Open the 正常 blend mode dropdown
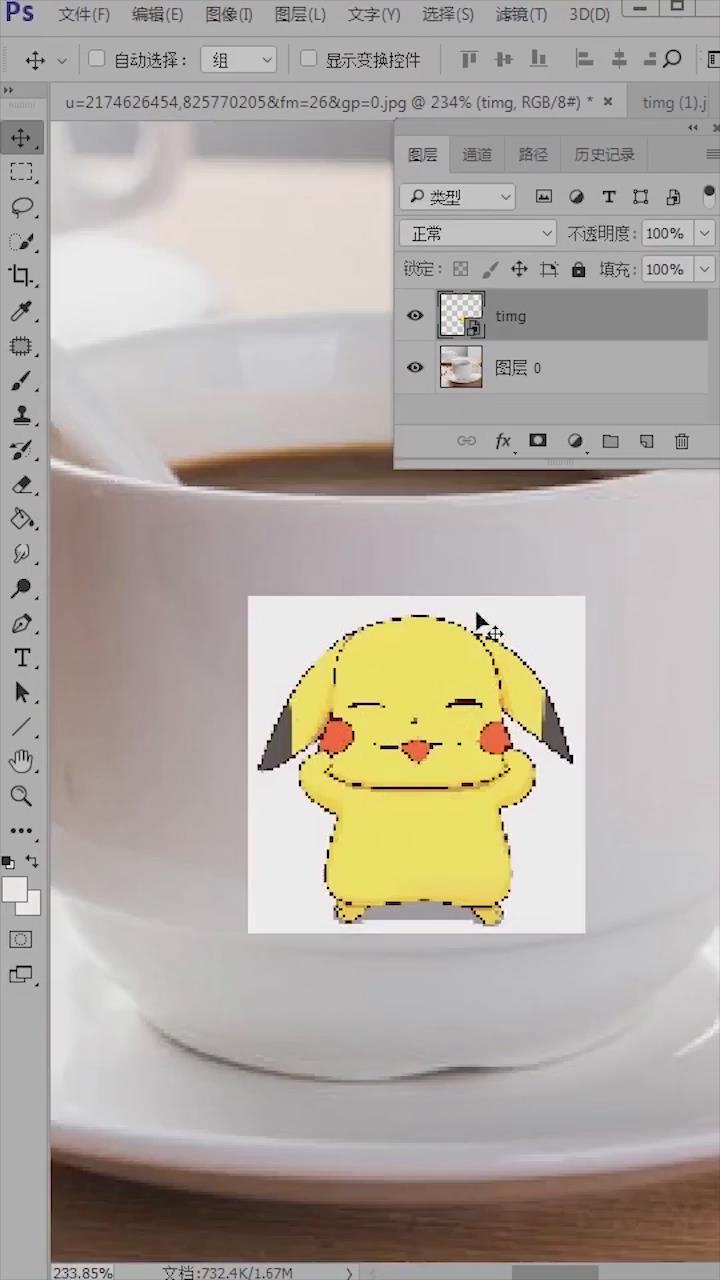 pyautogui.click(x=478, y=234)
